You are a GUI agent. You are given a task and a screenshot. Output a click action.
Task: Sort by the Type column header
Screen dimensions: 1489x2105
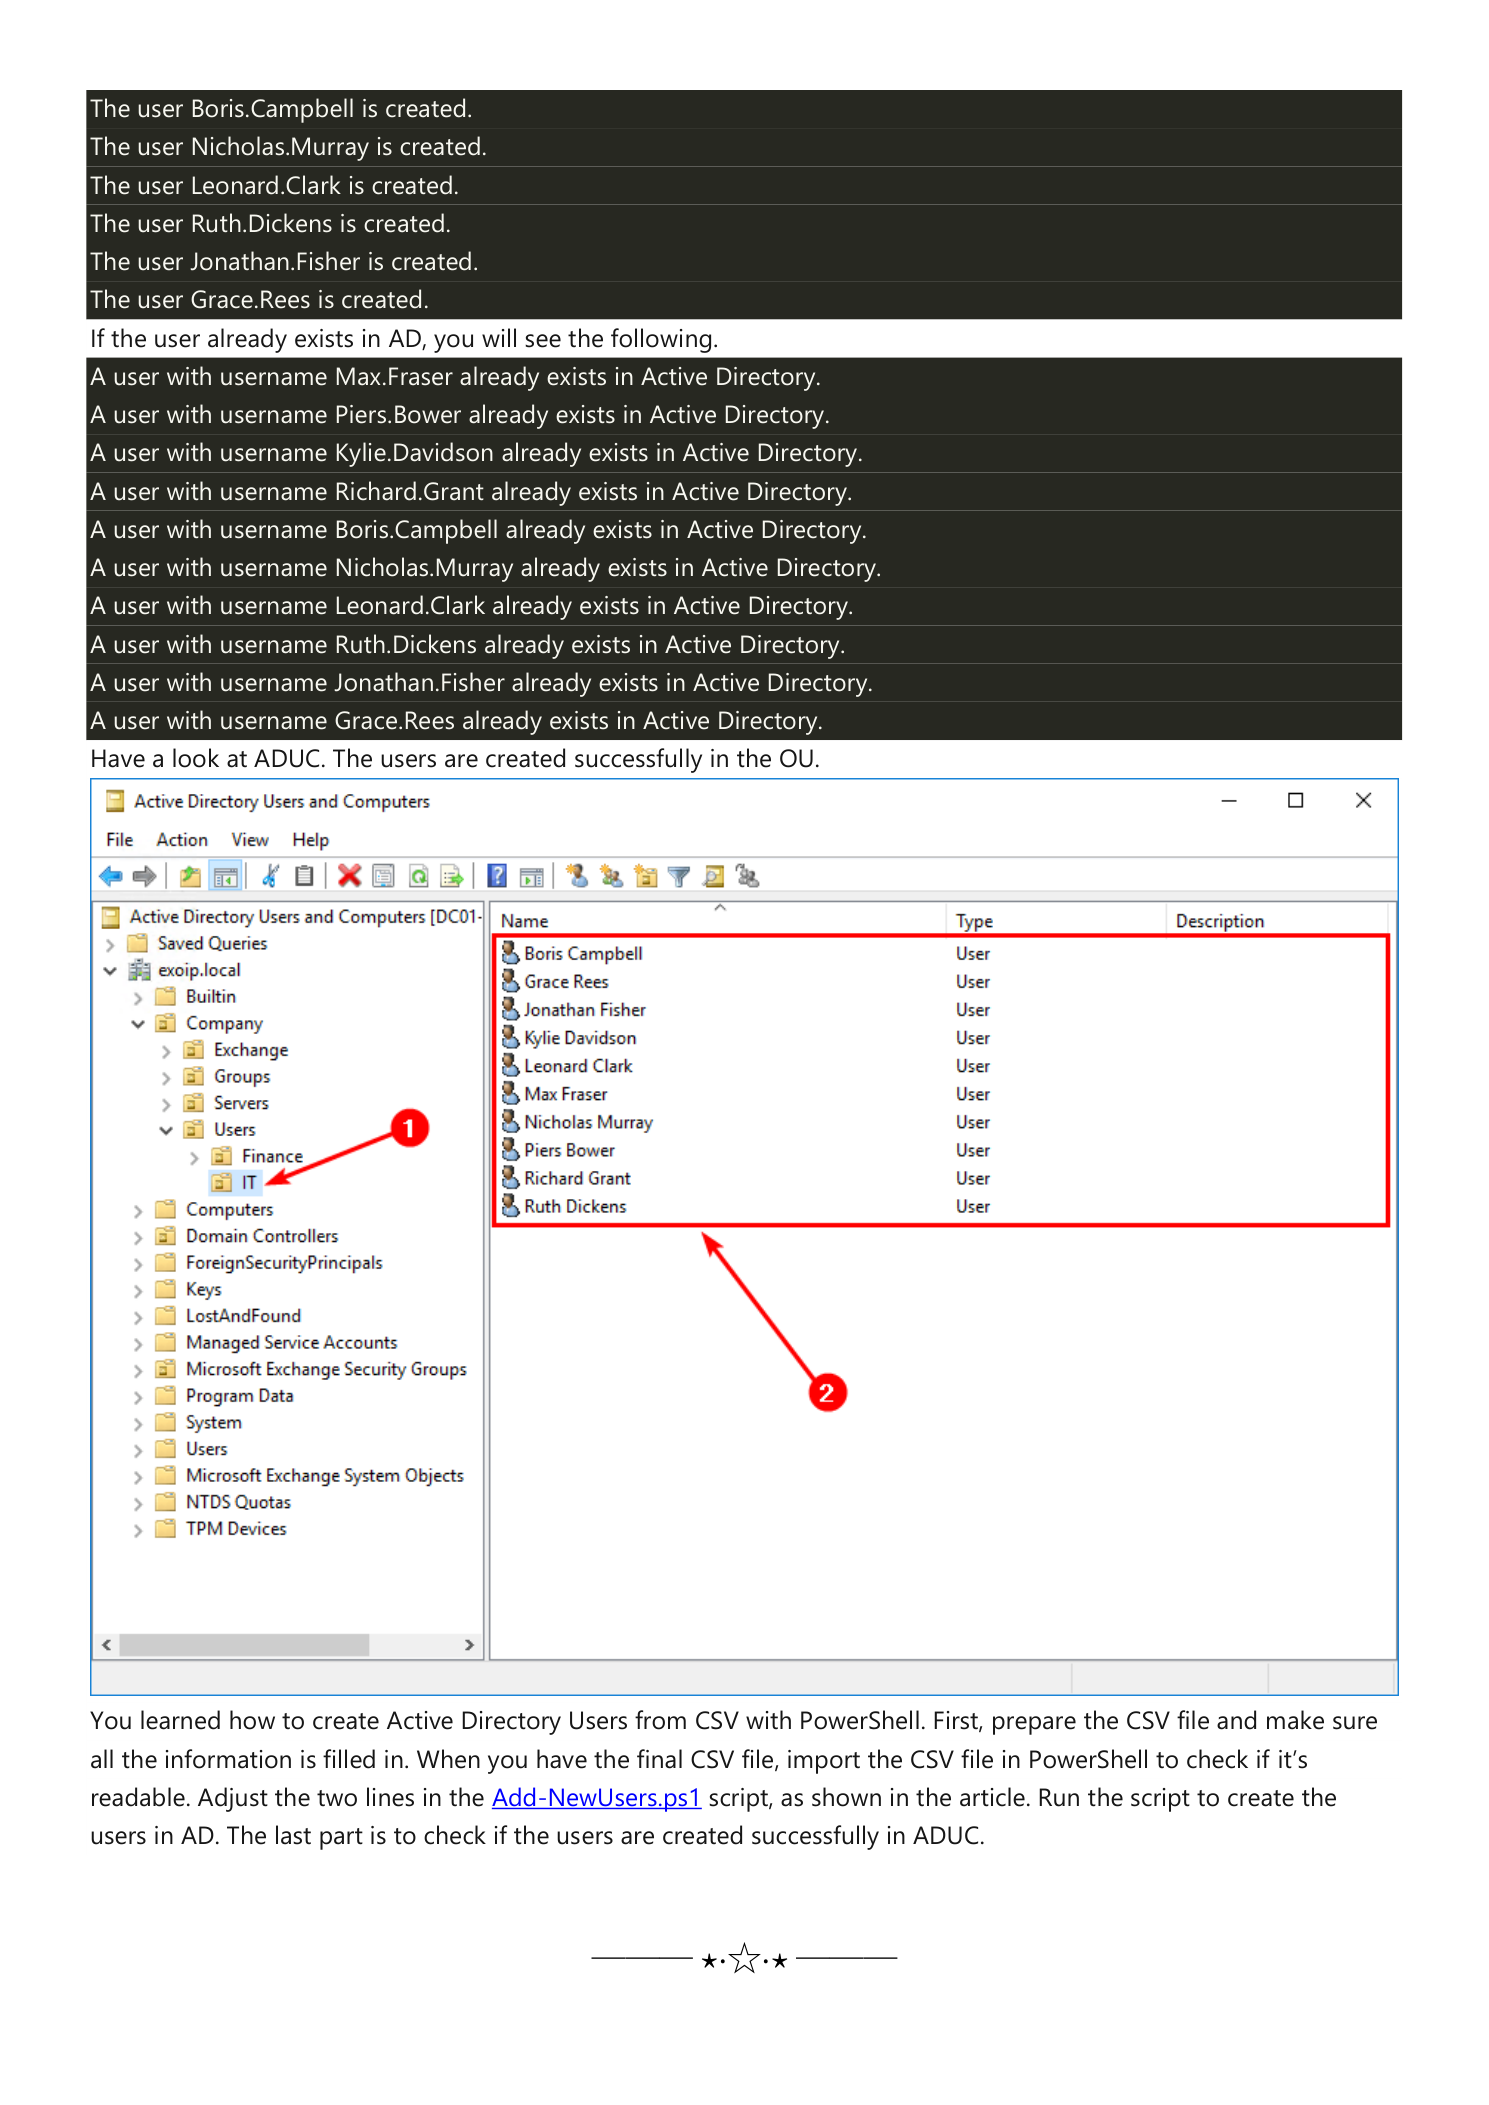click(x=1056, y=920)
